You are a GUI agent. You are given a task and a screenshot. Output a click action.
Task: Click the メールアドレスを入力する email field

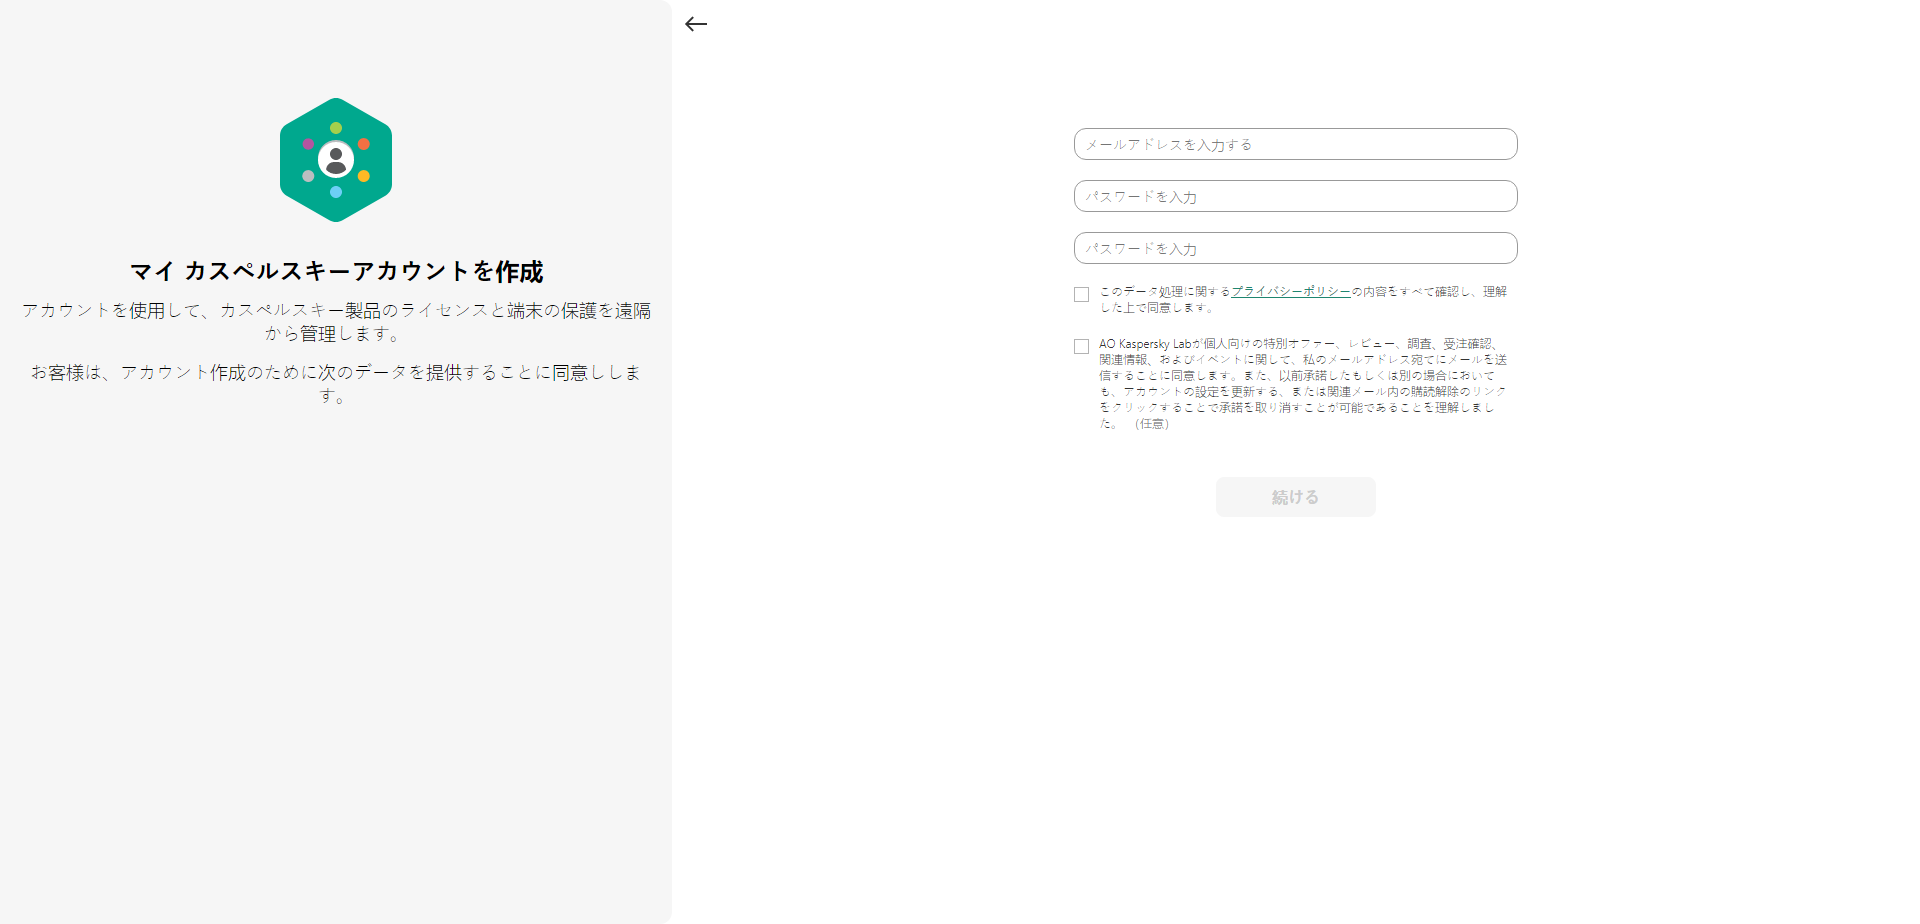[1295, 144]
